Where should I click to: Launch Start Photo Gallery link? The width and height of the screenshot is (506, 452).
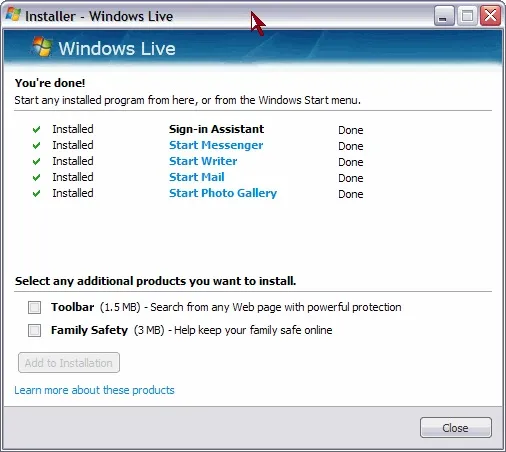223,193
